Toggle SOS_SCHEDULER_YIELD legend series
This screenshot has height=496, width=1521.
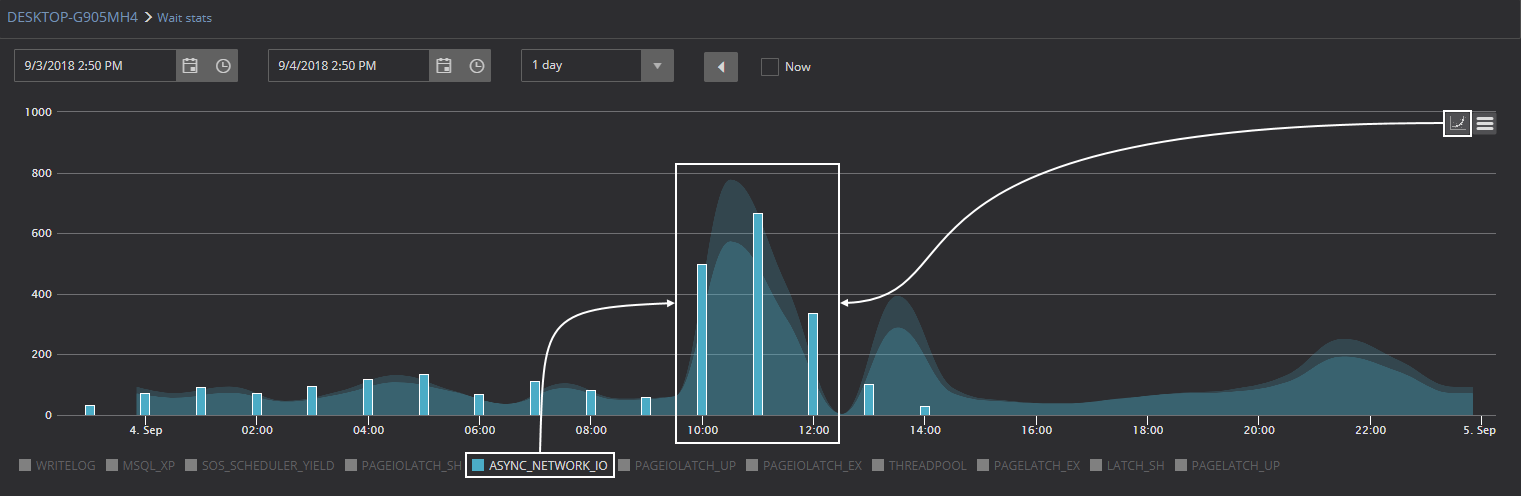click(x=262, y=465)
